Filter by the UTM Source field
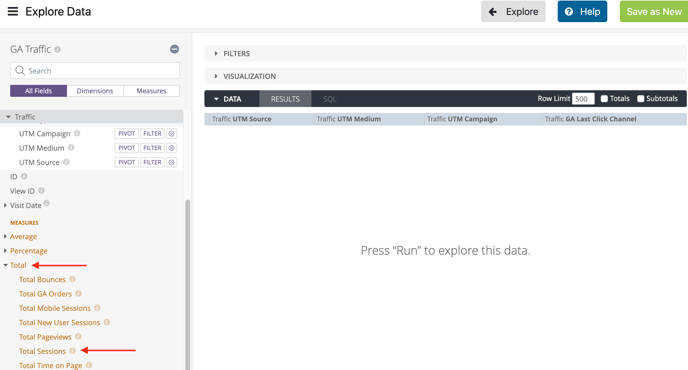This screenshot has width=688, height=370. 152,162
